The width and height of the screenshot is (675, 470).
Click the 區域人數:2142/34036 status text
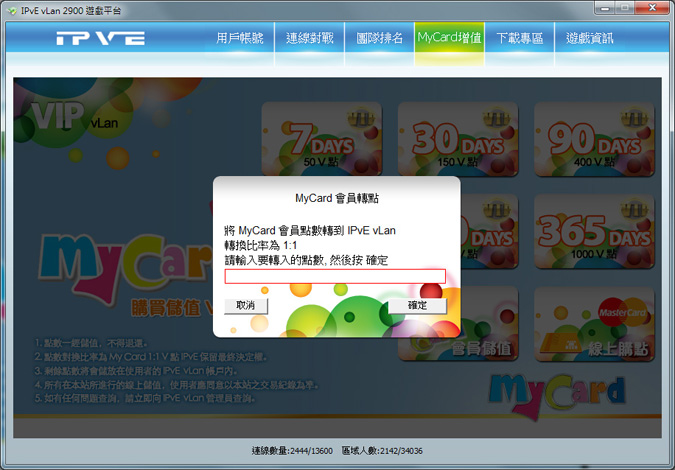point(382,451)
